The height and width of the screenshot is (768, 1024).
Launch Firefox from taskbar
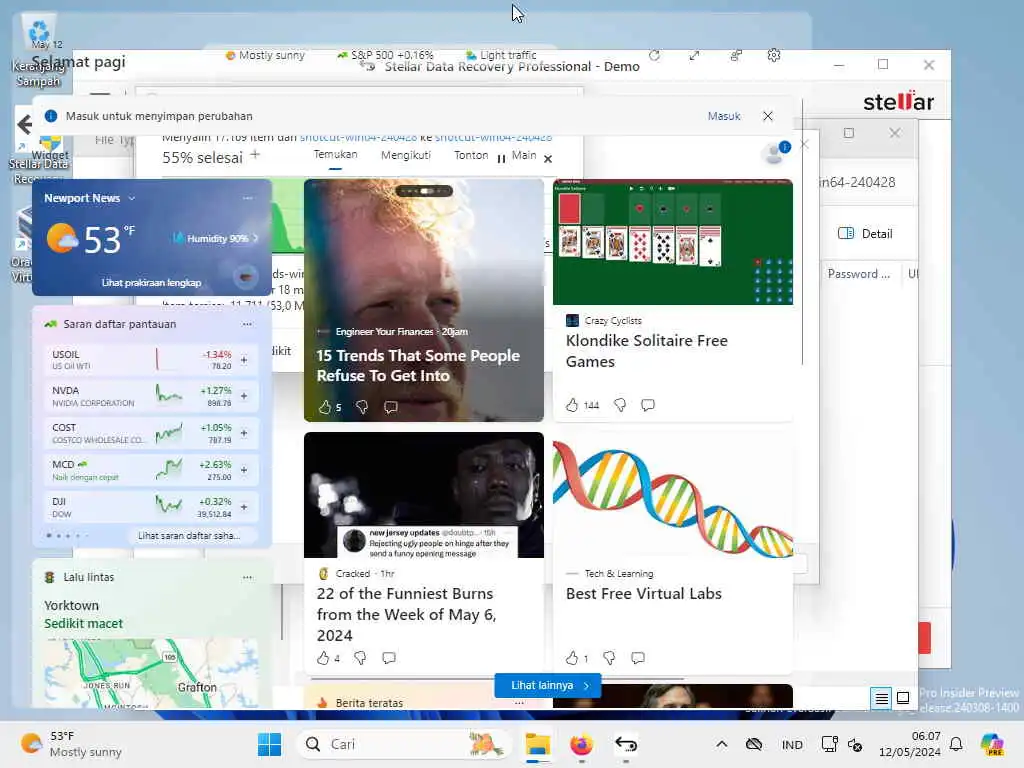[x=581, y=744]
